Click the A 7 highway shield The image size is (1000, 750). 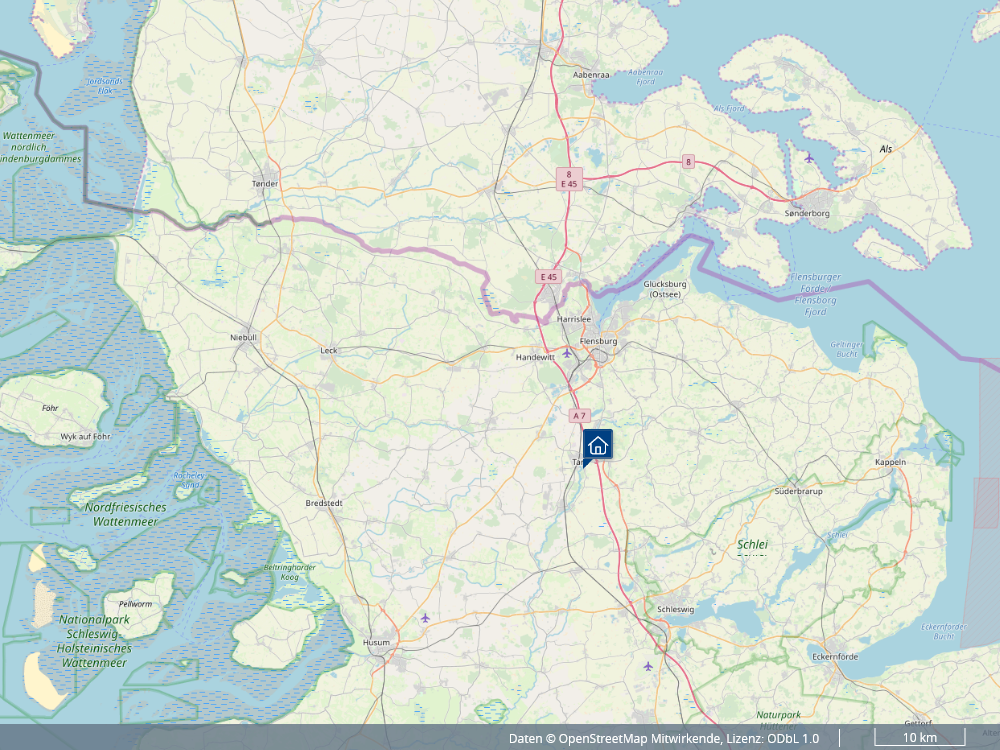(x=578, y=416)
